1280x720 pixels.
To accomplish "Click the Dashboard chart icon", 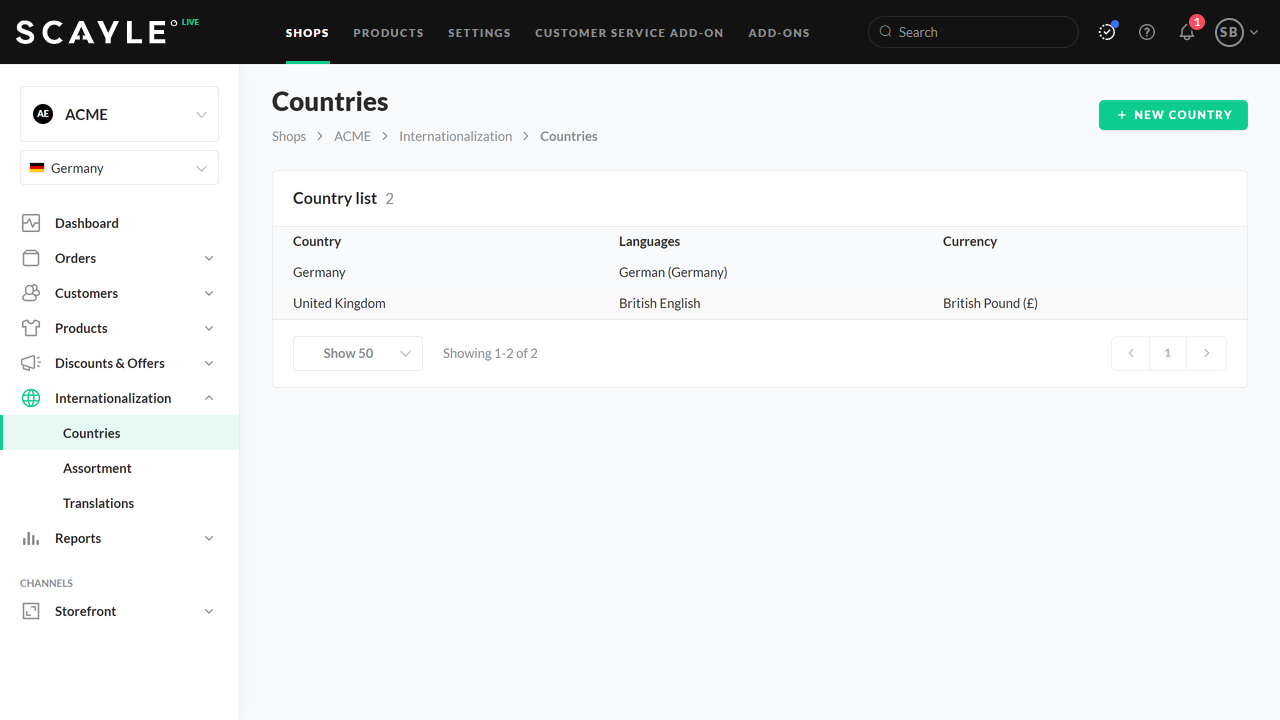I will coord(31,223).
